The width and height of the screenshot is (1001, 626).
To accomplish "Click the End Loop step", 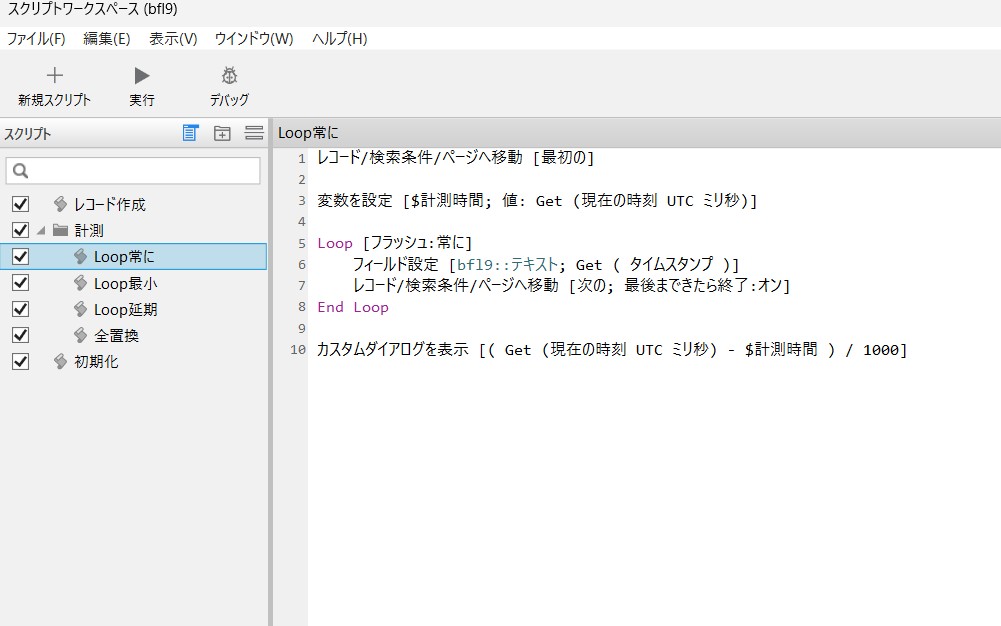I will 353,307.
